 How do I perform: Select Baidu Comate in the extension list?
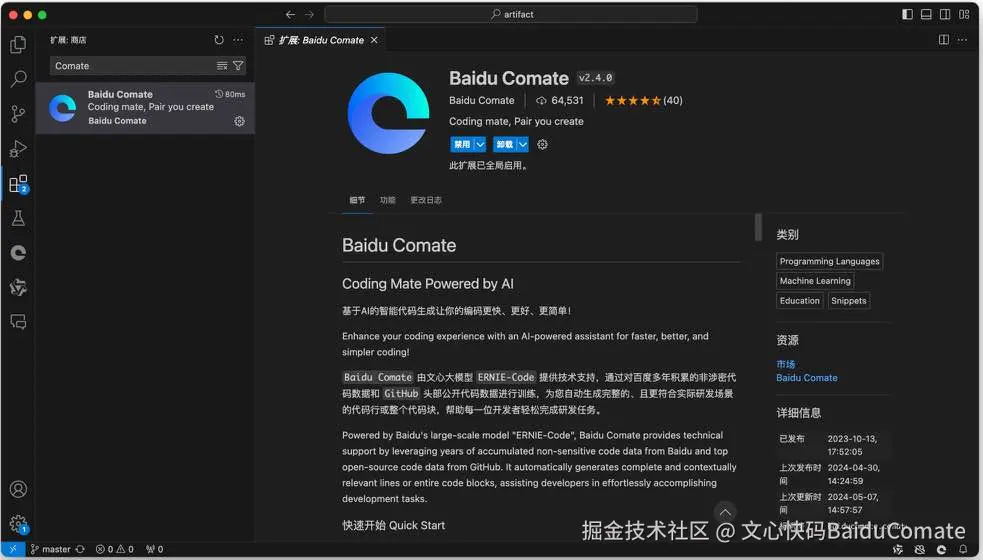[x=145, y=108]
